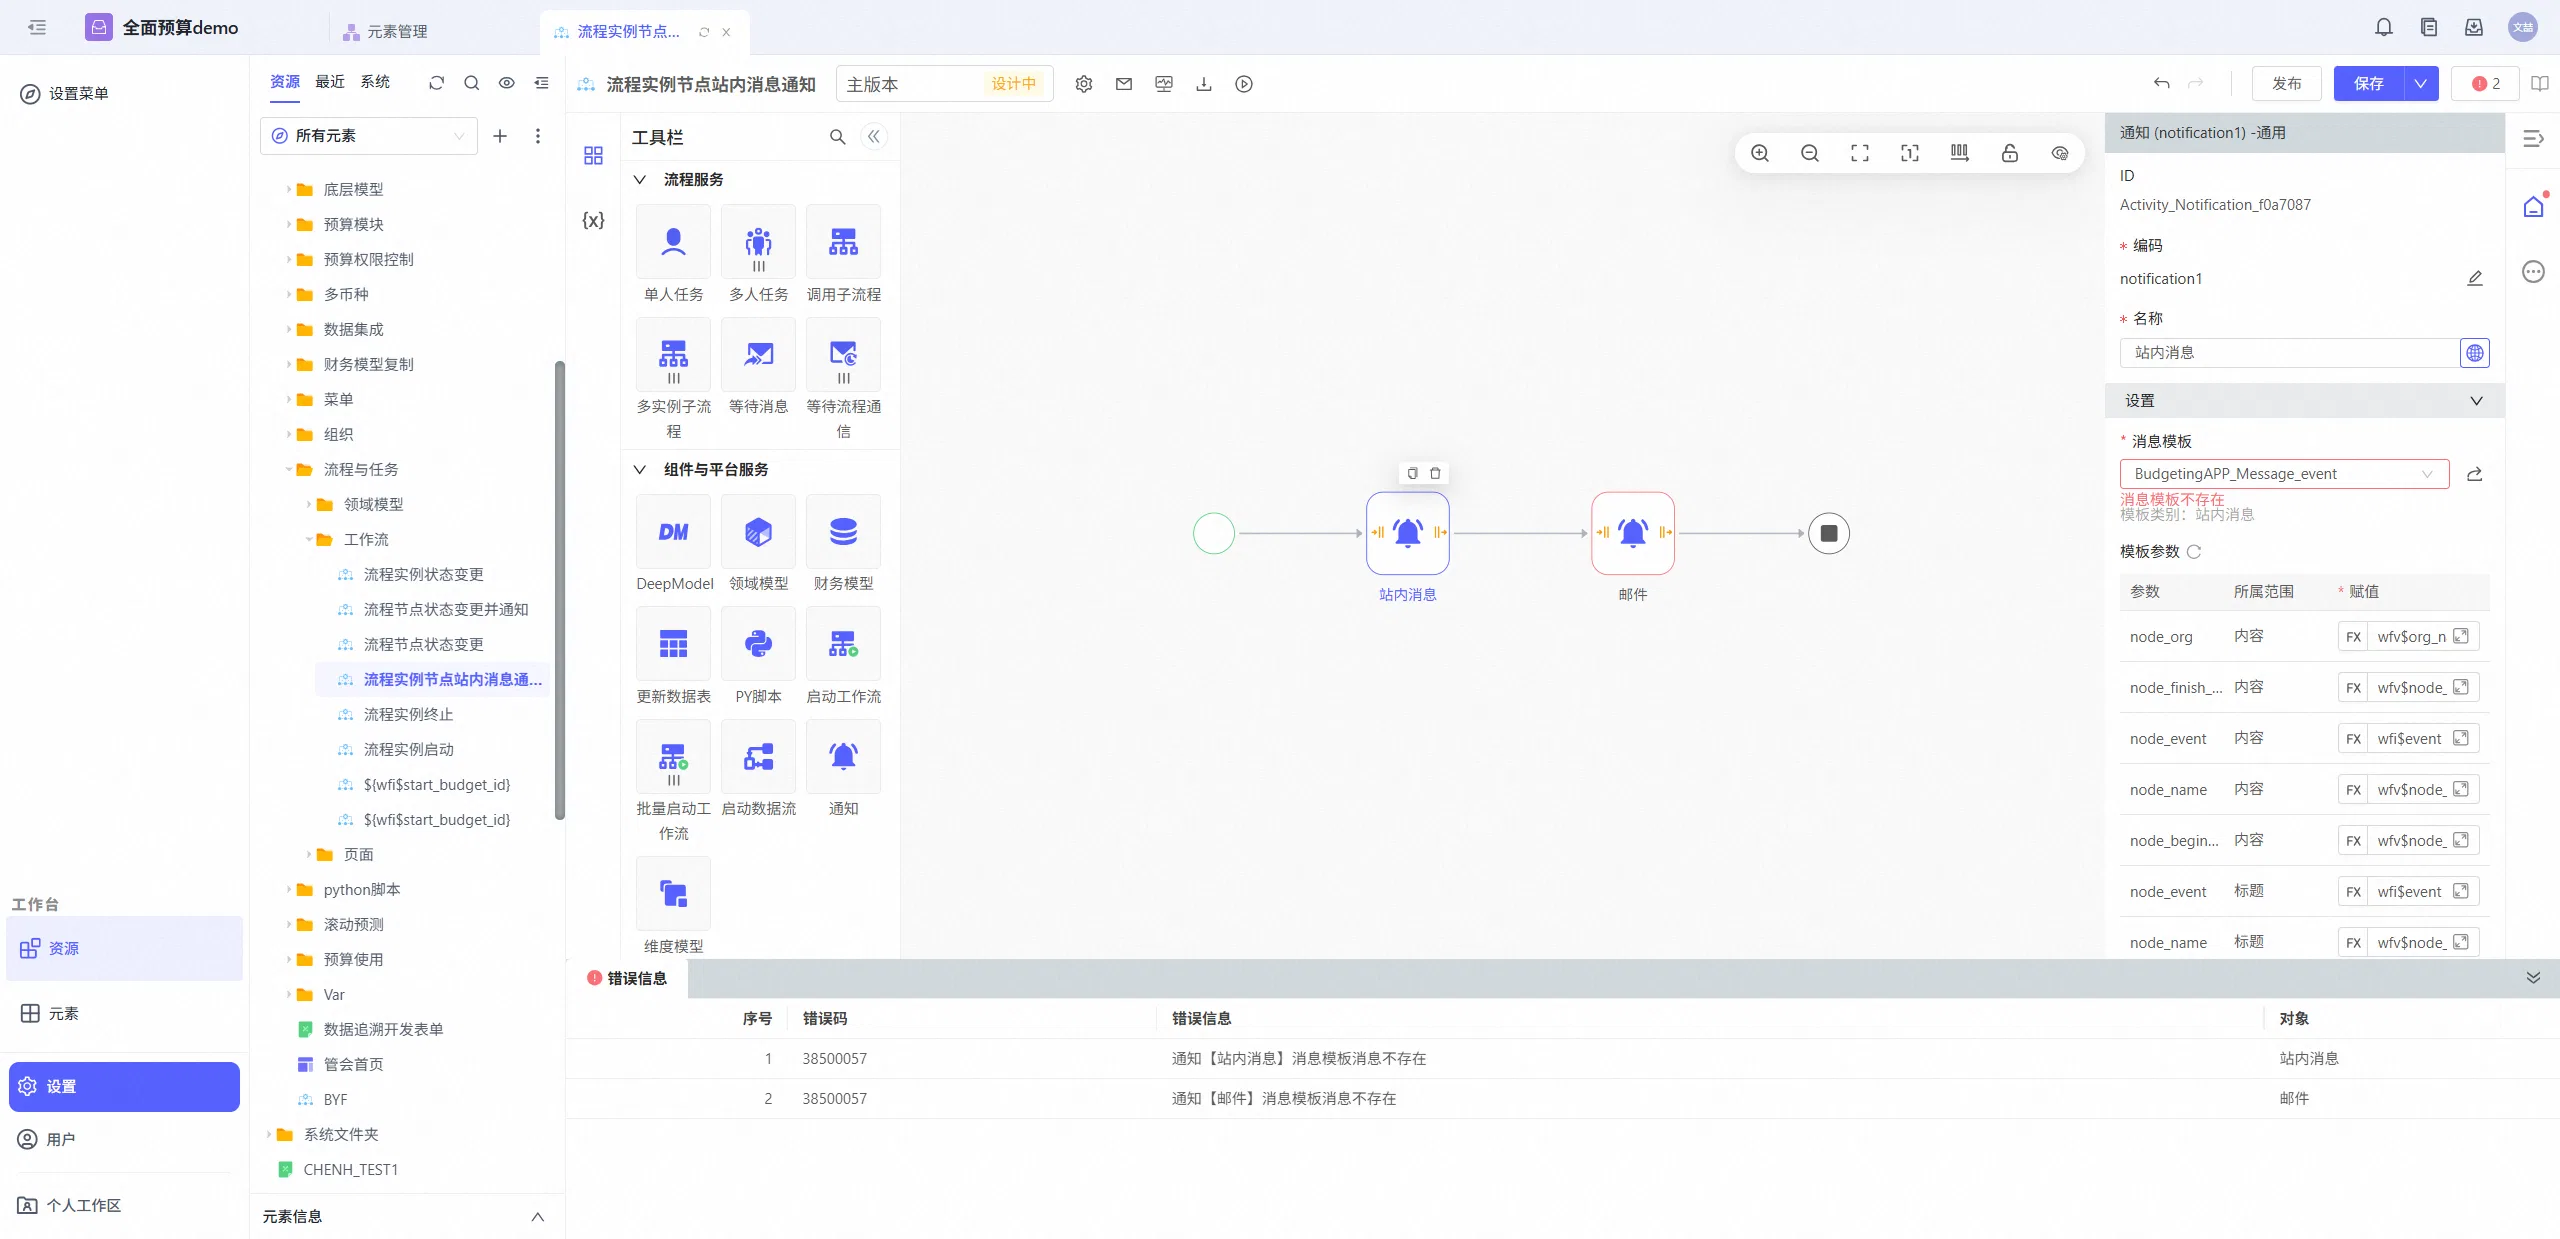This screenshot has width=2560, height=1239.
Task: Open the 用户 sidebar item
Action: click(47, 1139)
